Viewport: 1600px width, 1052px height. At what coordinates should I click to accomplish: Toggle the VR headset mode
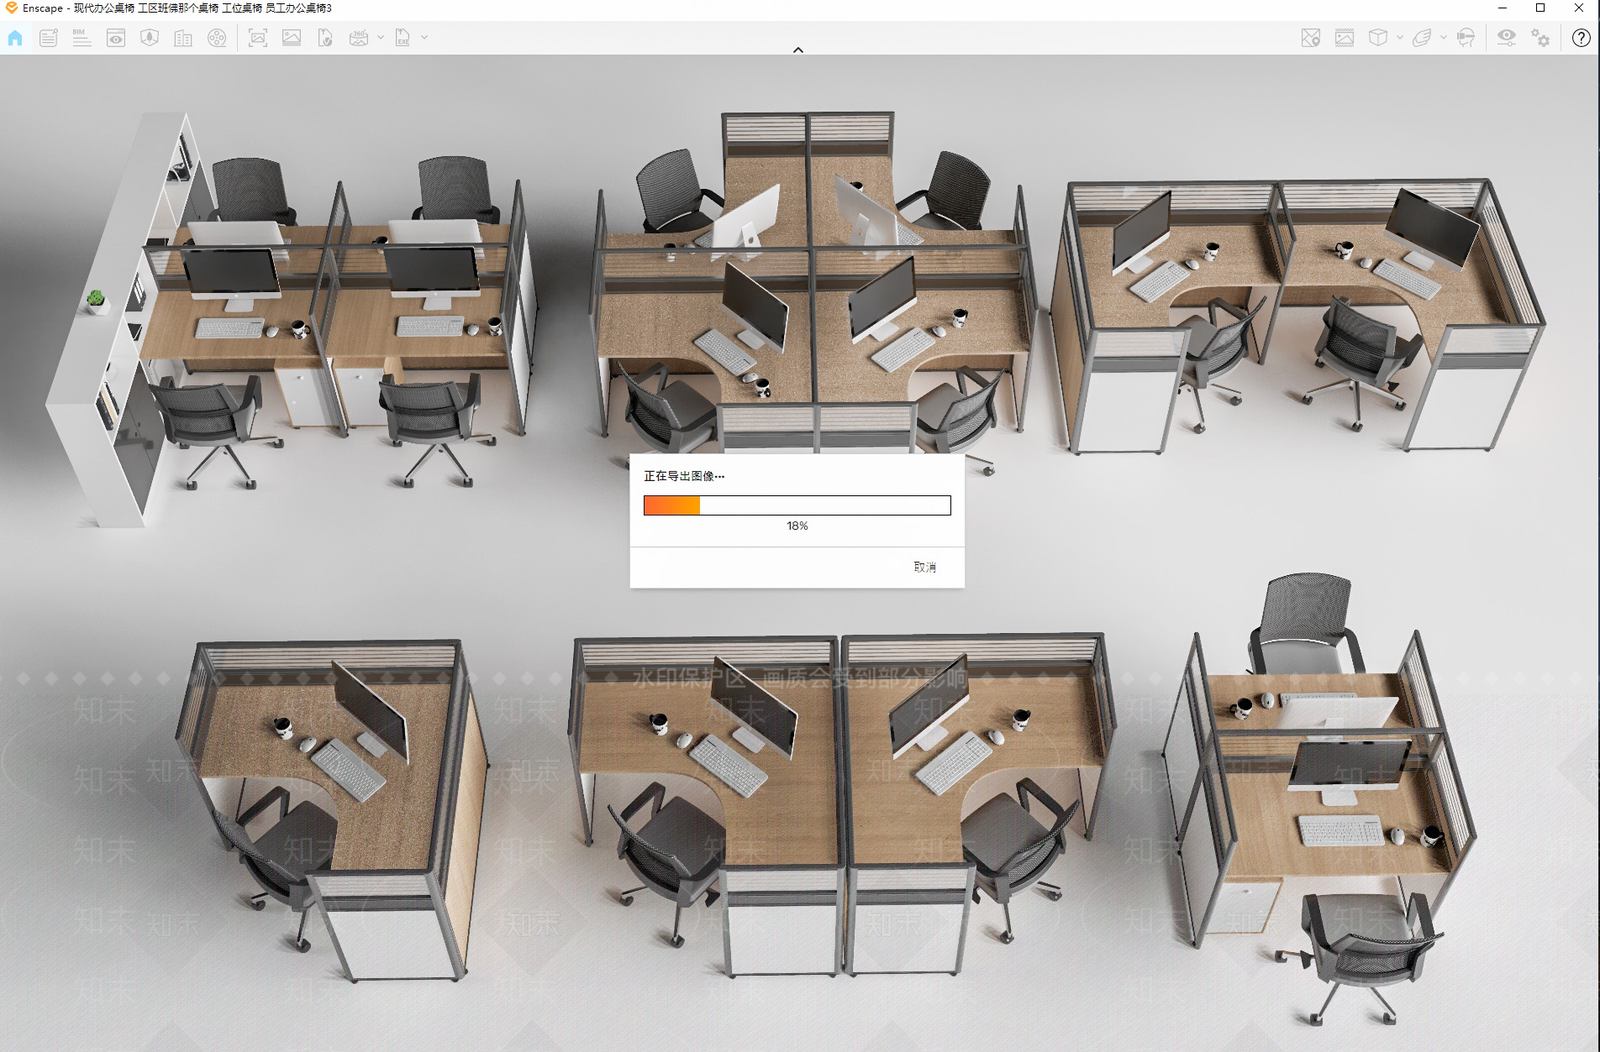1466,38
